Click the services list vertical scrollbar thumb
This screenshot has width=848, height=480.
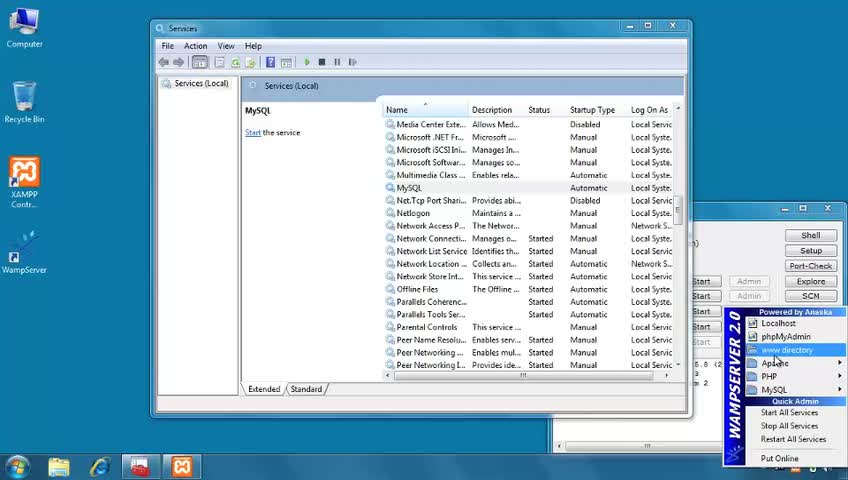click(678, 209)
